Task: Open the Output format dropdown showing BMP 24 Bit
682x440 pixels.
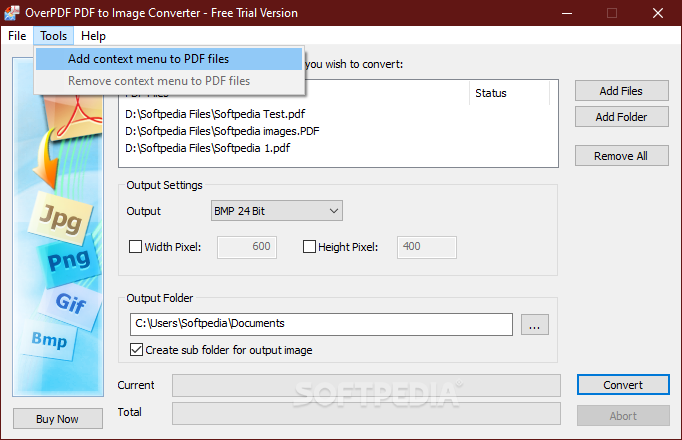Action: click(x=277, y=211)
